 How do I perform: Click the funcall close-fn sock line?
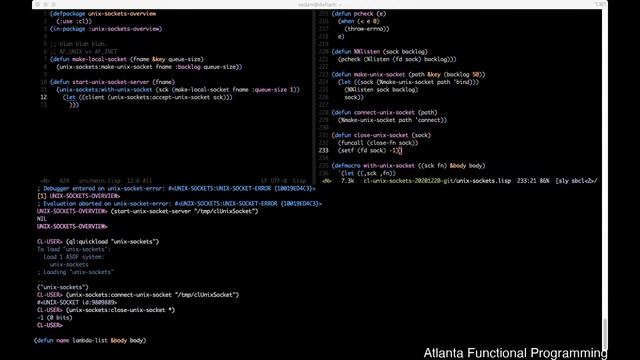pos(378,143)
